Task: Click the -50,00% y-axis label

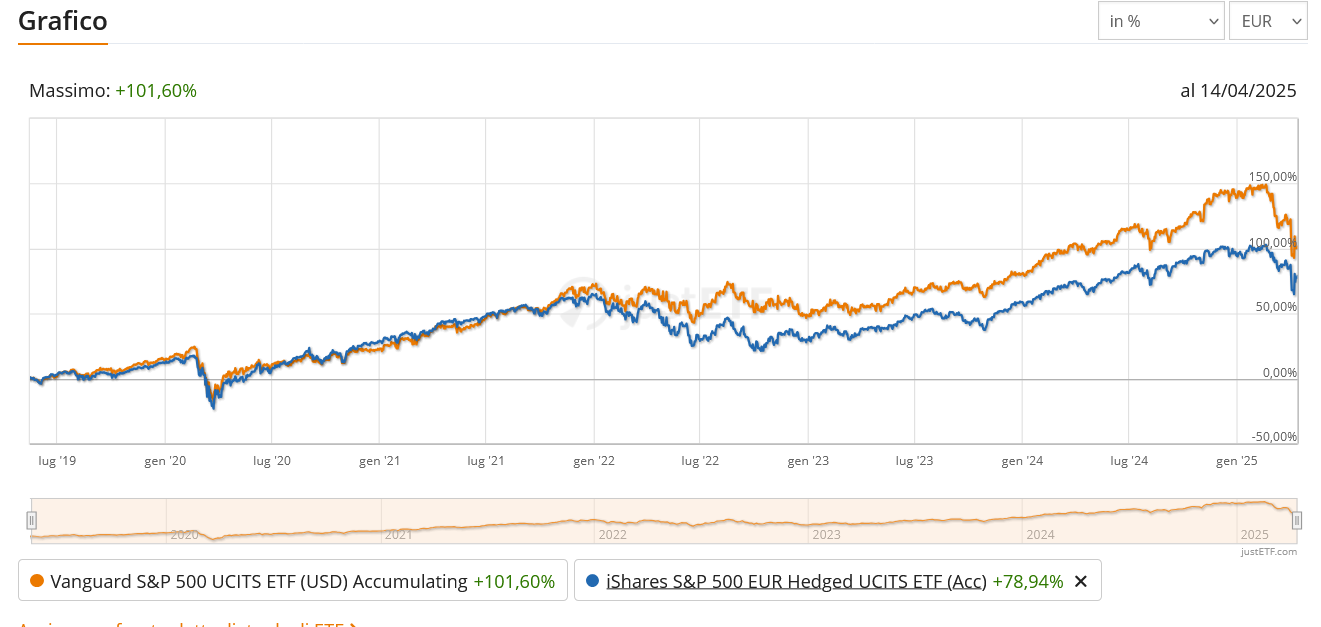Action: 1274,437
